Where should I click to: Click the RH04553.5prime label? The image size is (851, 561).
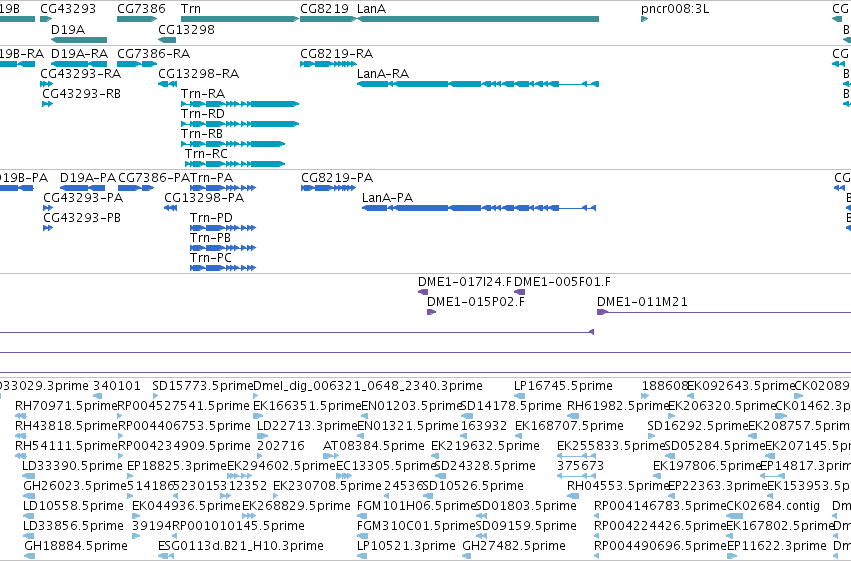618,486
